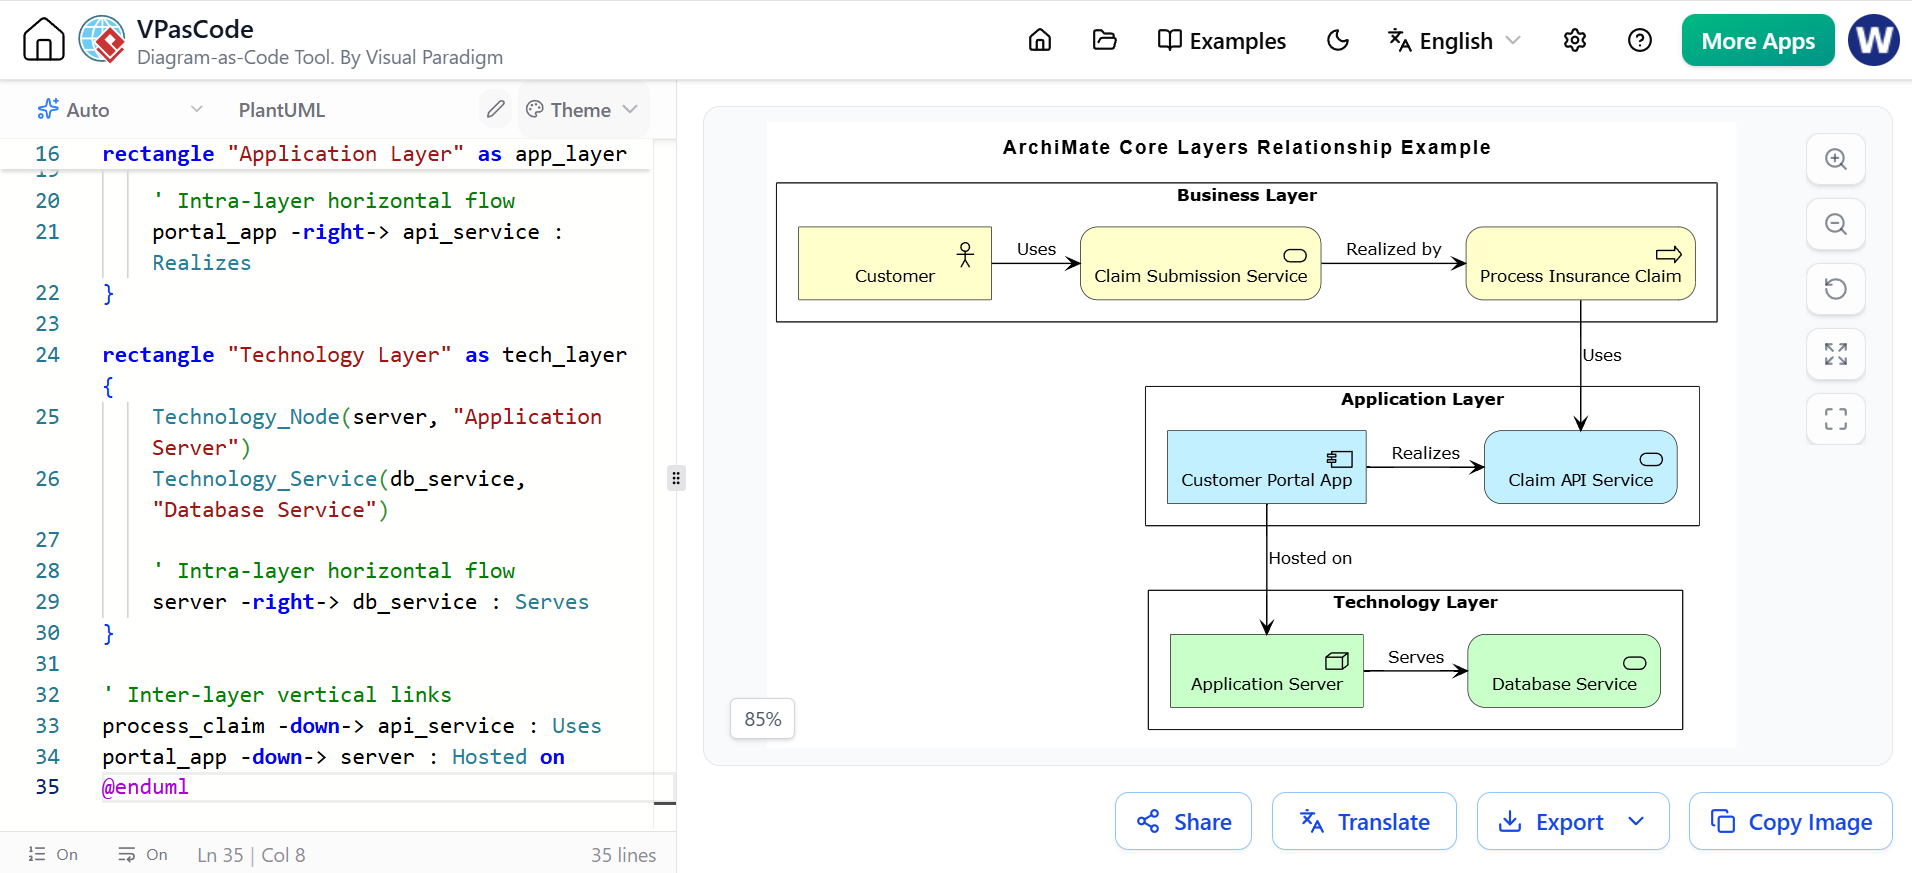
Task: Open help via the question mark icon
Action: coord(1640,40)
